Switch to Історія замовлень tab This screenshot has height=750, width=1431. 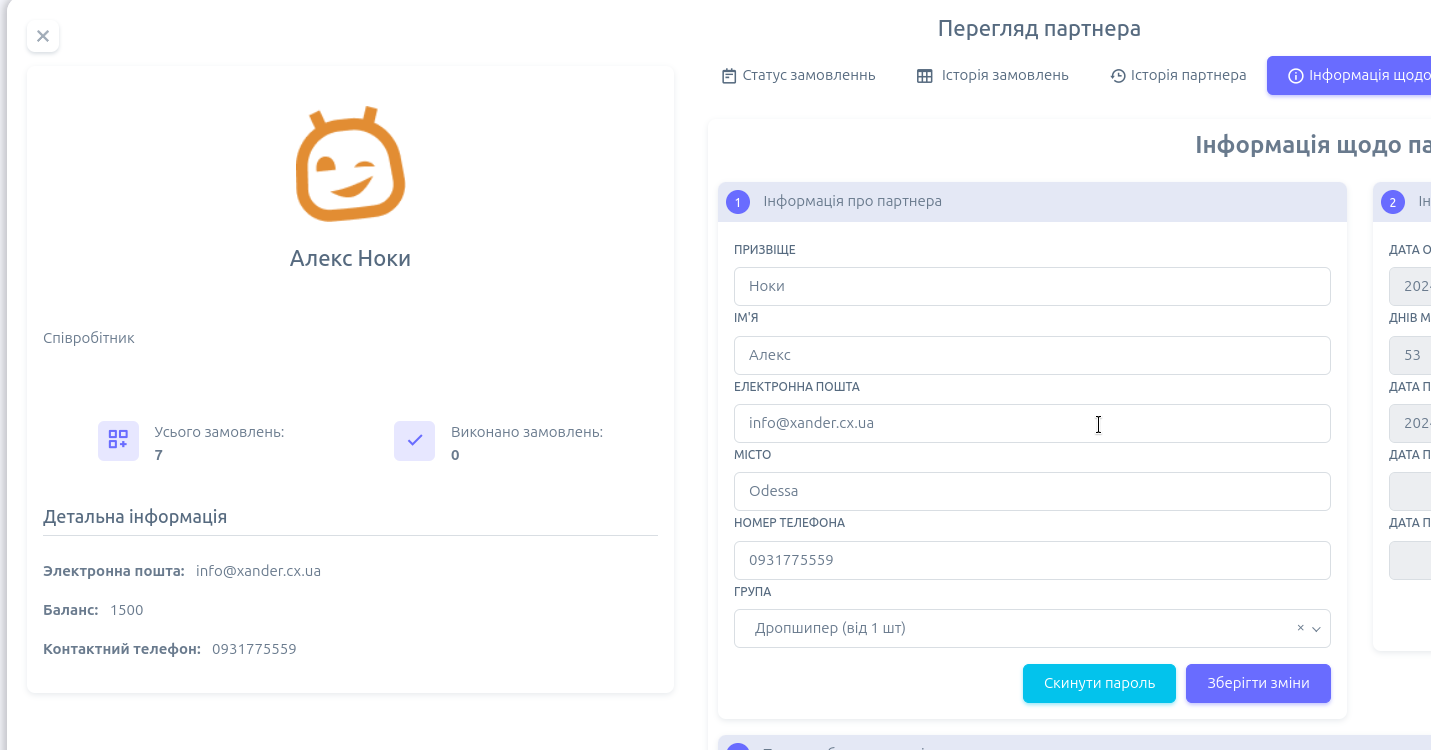[x=992, y=75]
